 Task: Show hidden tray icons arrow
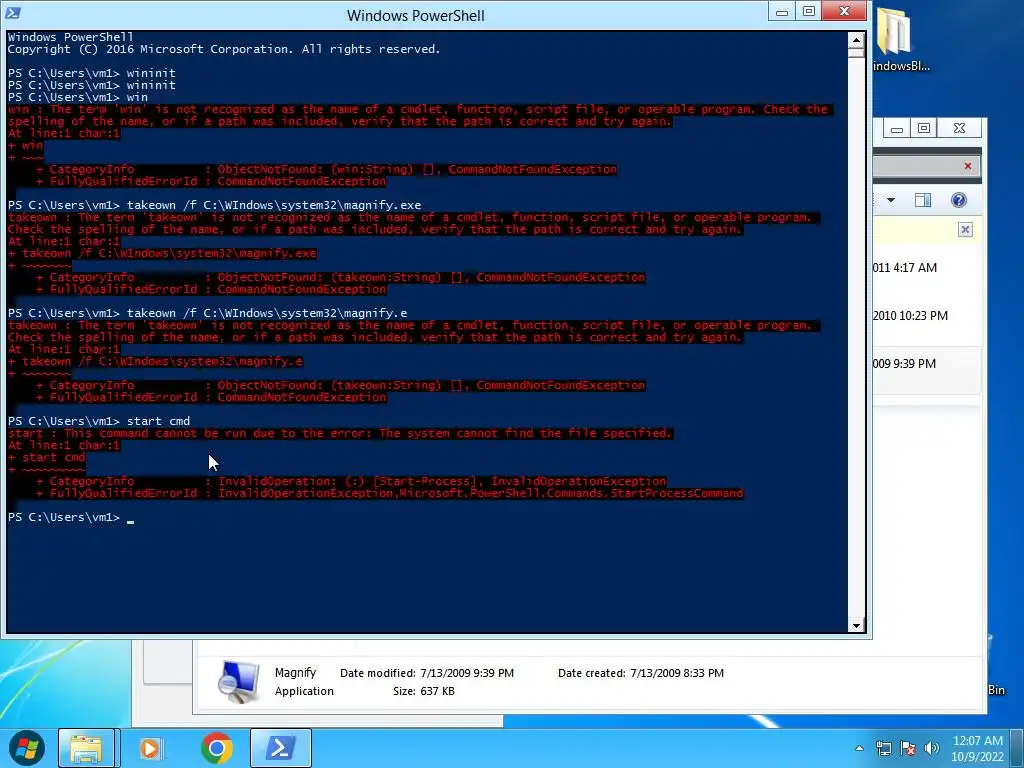(859, 748)
